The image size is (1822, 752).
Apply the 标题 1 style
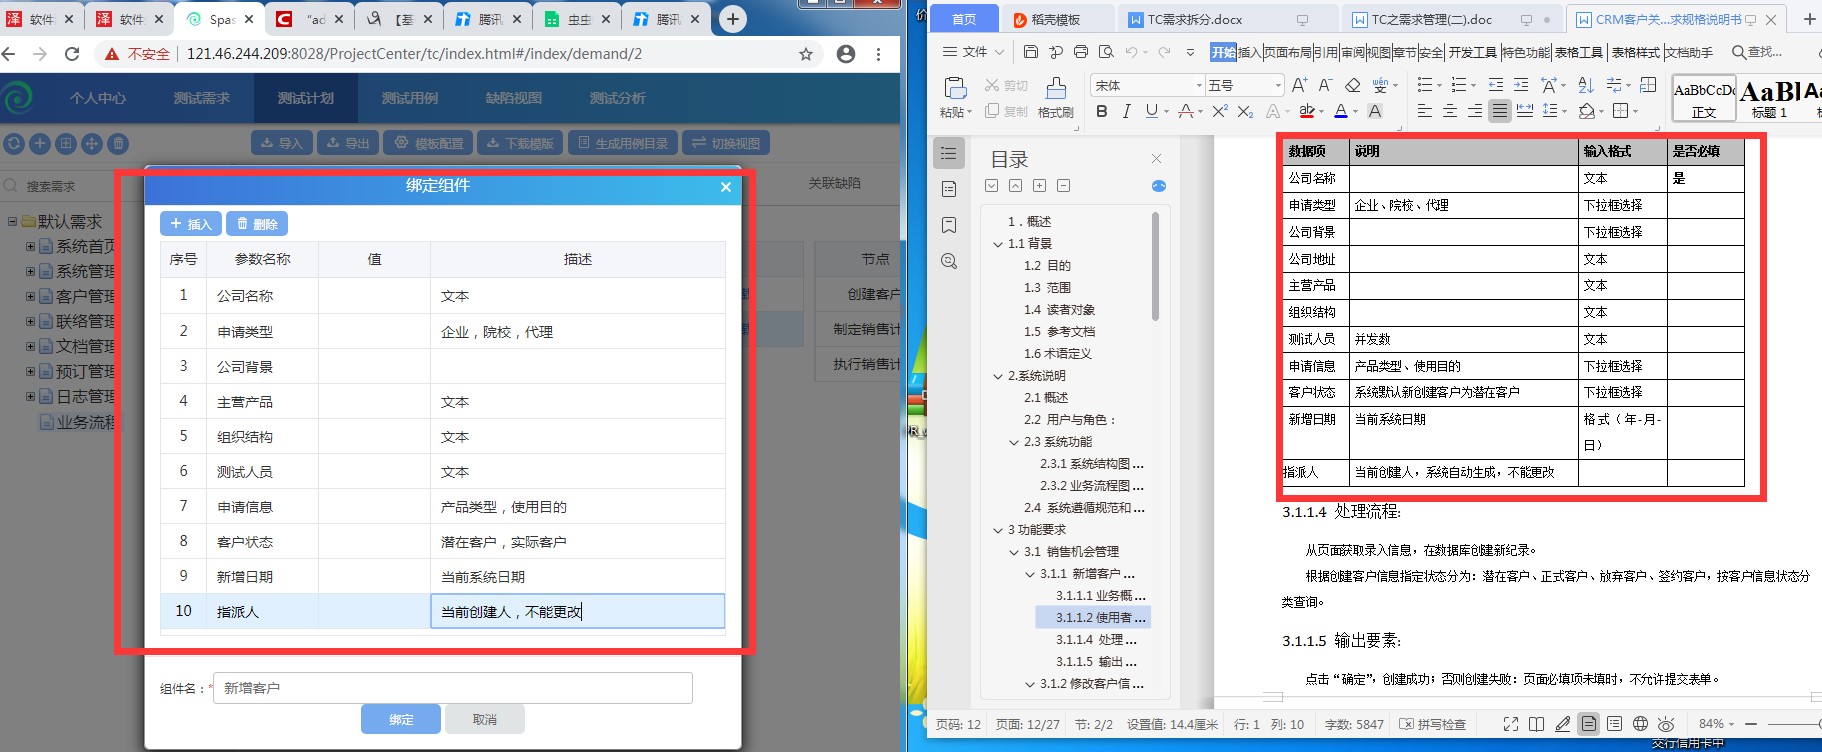[x=1769, y=100]
